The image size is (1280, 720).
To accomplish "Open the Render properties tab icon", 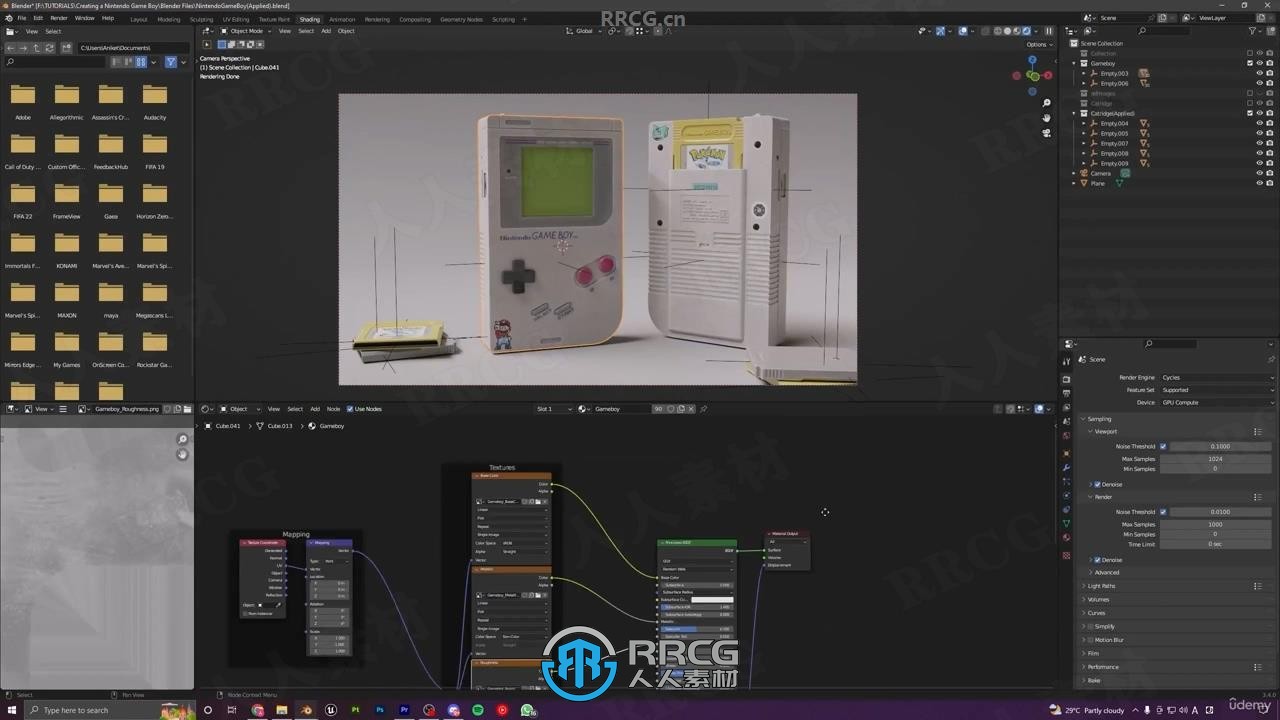I will coord(1066,379).
